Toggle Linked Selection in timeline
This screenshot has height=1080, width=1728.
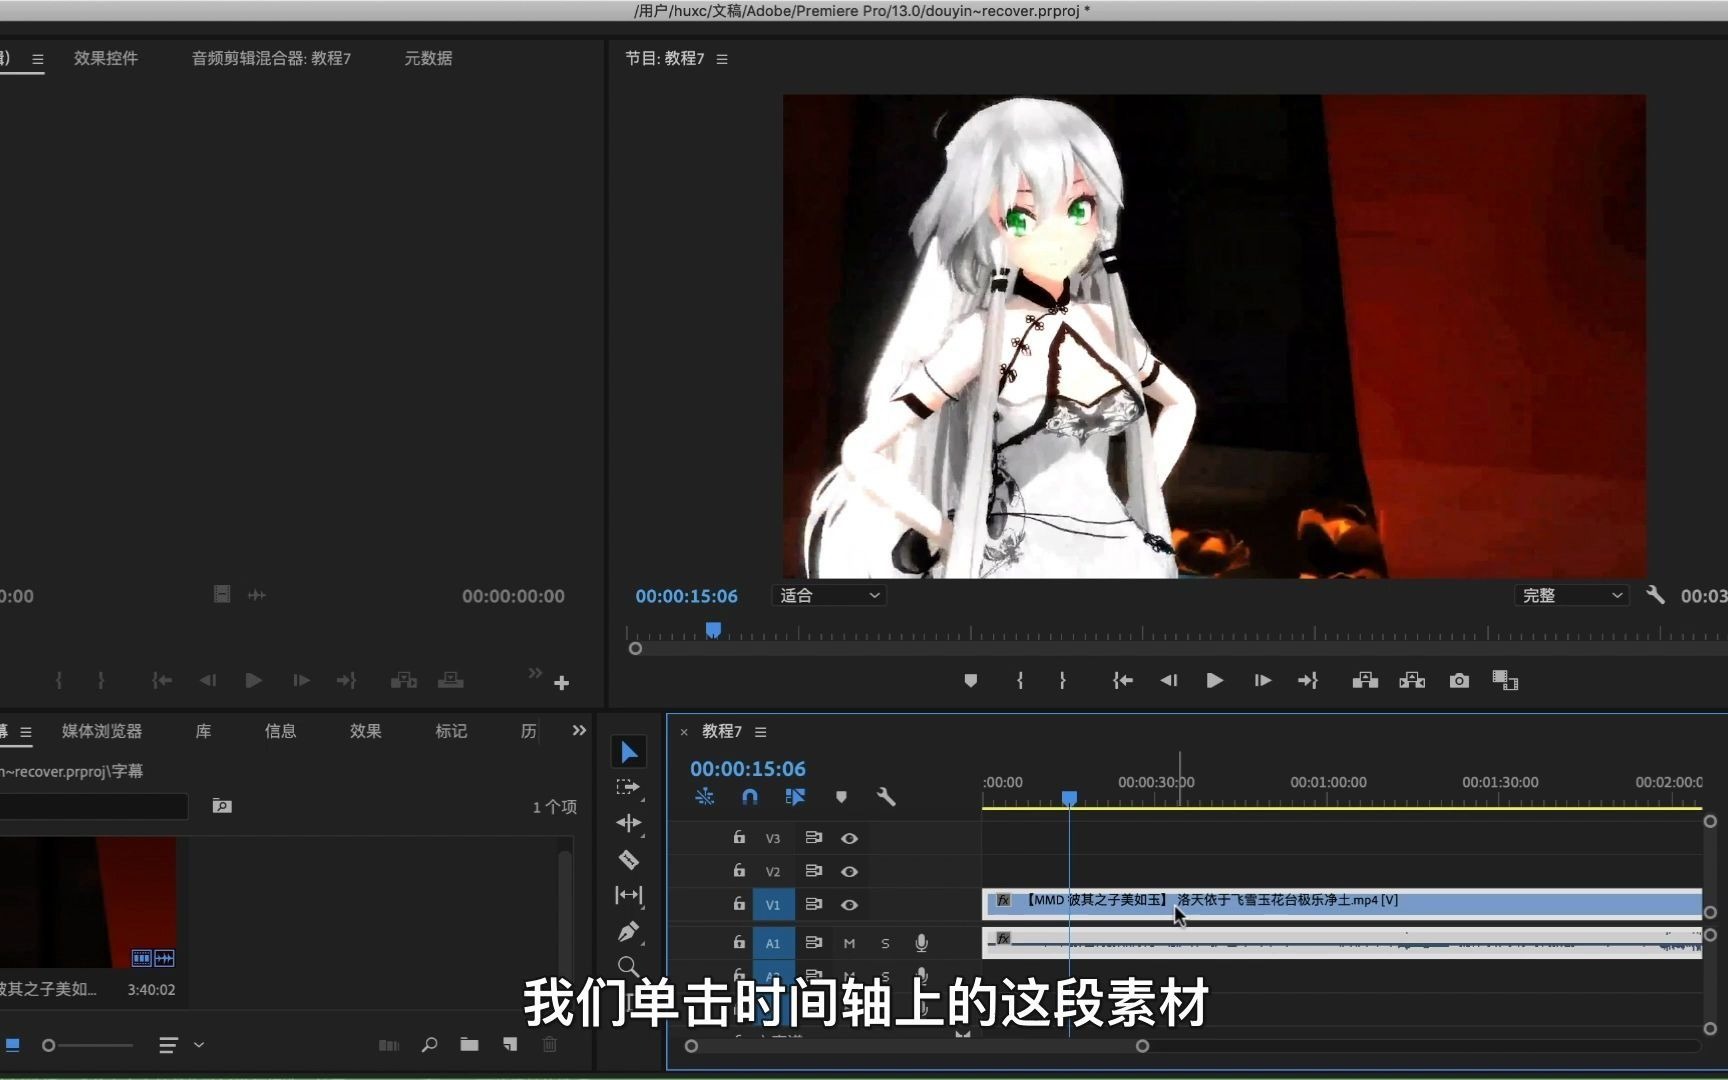pyautogui.click(x=795, y=797)
